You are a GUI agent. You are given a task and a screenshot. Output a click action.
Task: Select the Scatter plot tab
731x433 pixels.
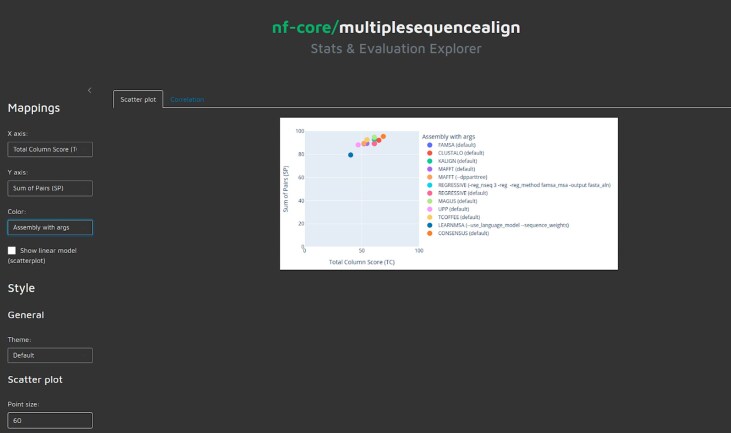[x=138, y=99]
